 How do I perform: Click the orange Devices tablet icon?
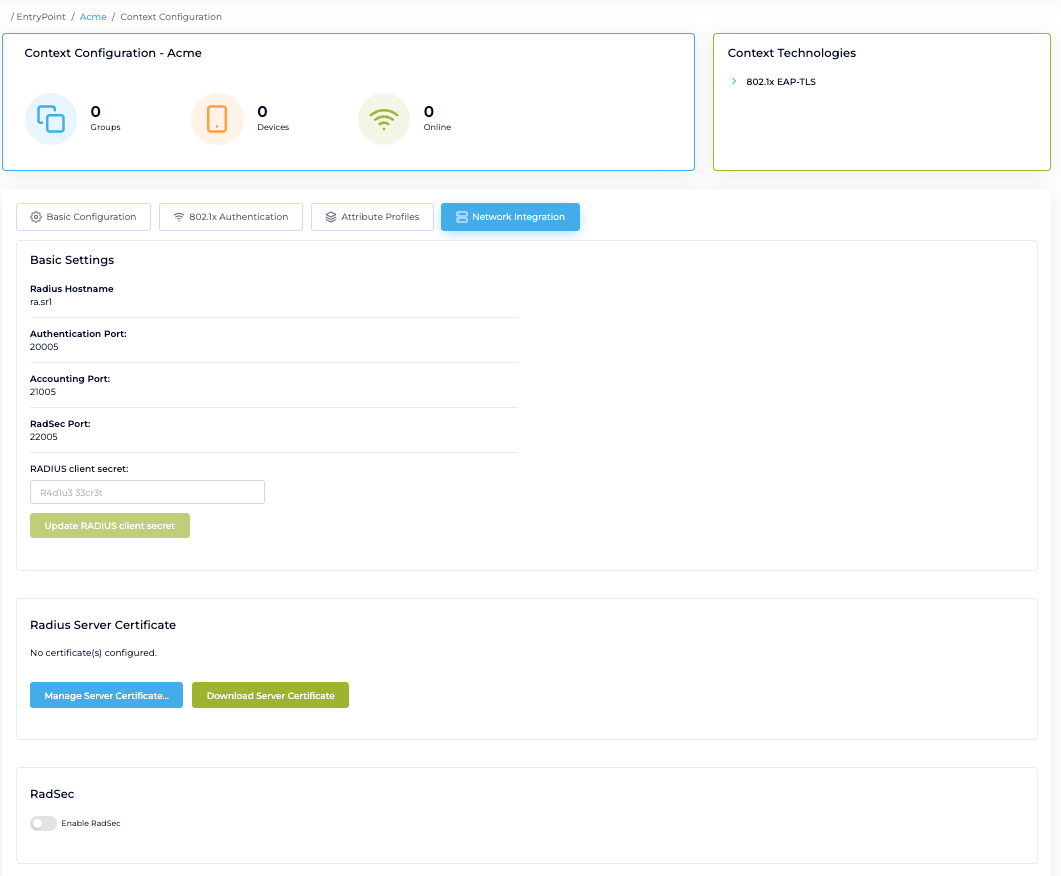(217, 119)
